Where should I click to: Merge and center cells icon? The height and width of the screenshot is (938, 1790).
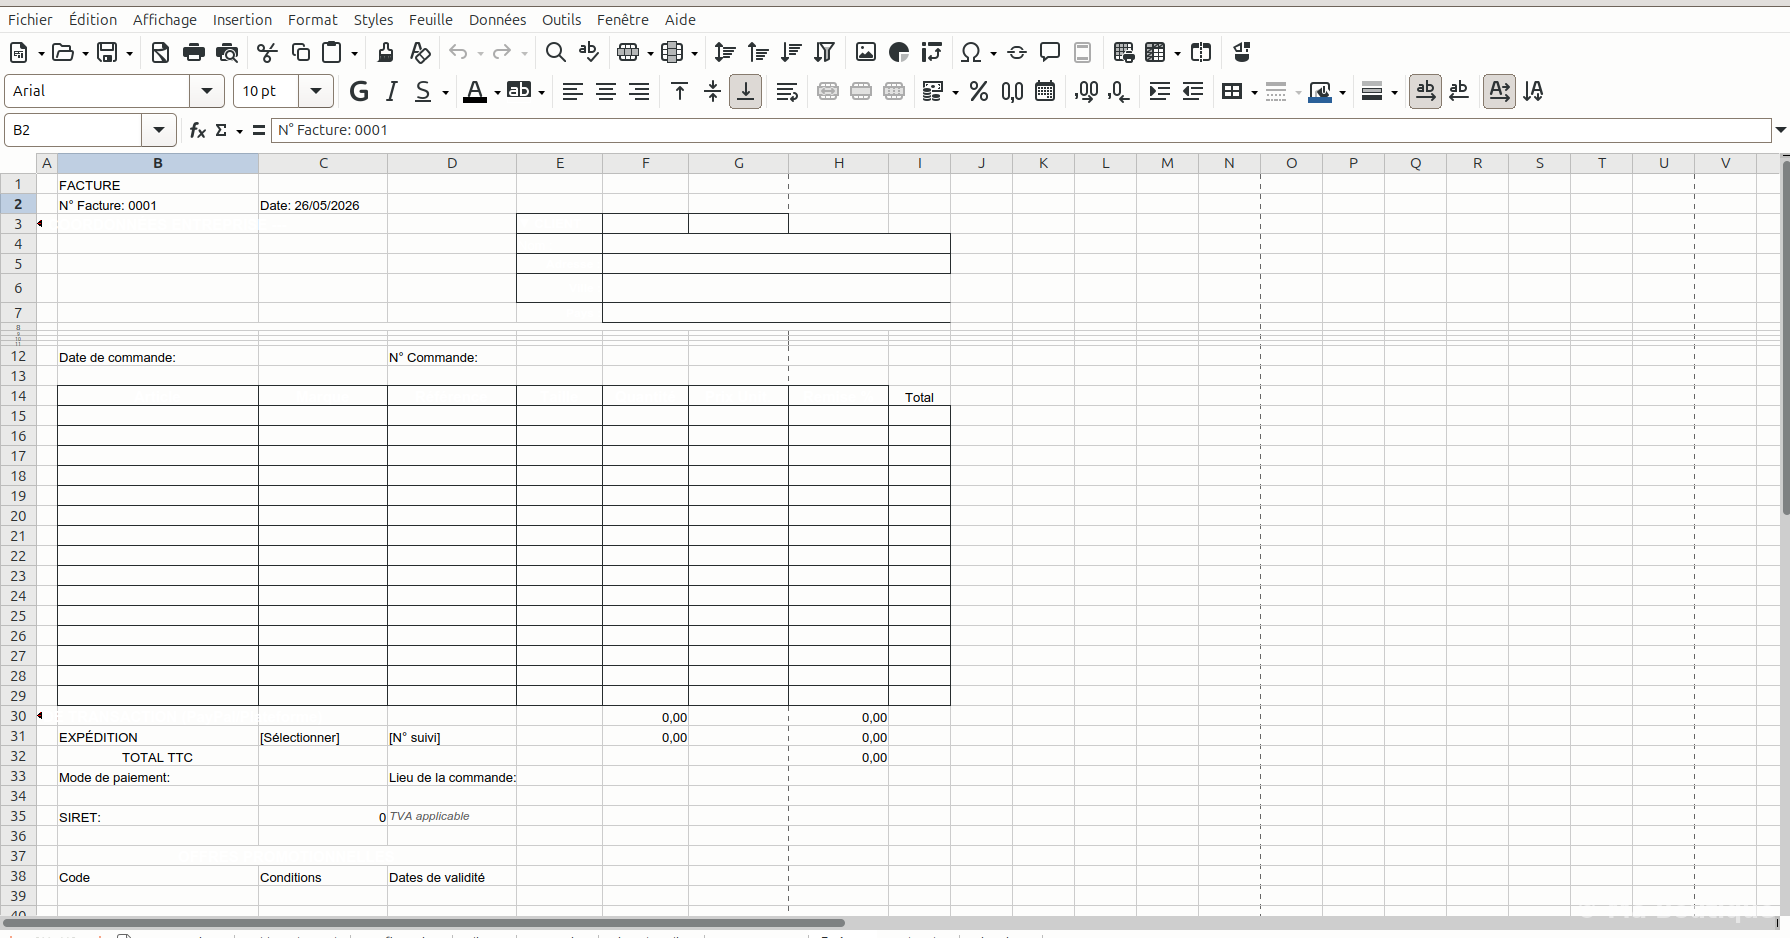[x=828, y=92]
